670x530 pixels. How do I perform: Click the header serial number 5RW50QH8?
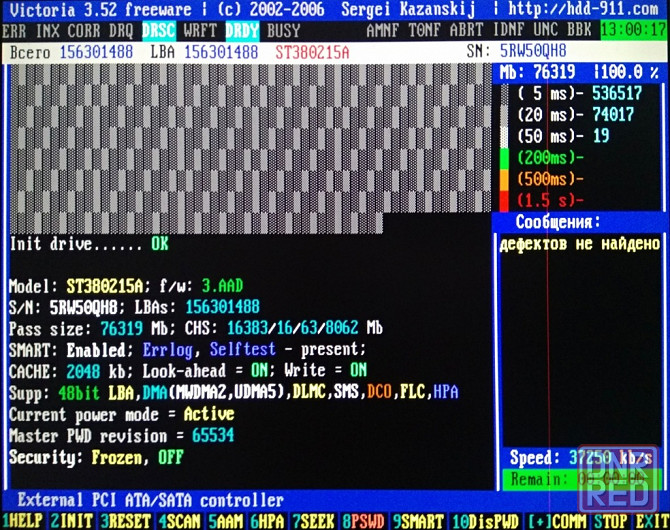(x=533, y=51)
